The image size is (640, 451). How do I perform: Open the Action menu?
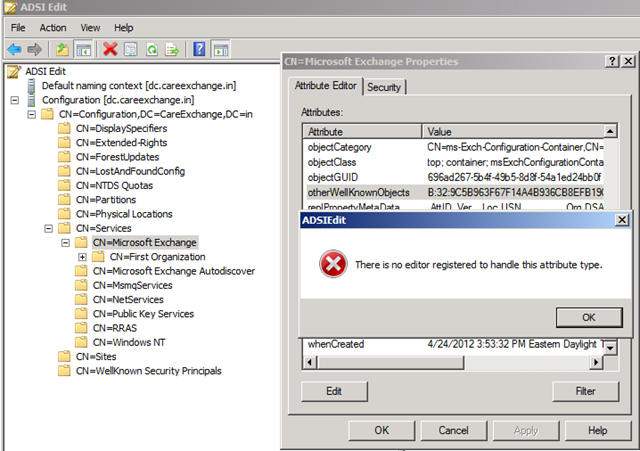click(x=53, y=28)
